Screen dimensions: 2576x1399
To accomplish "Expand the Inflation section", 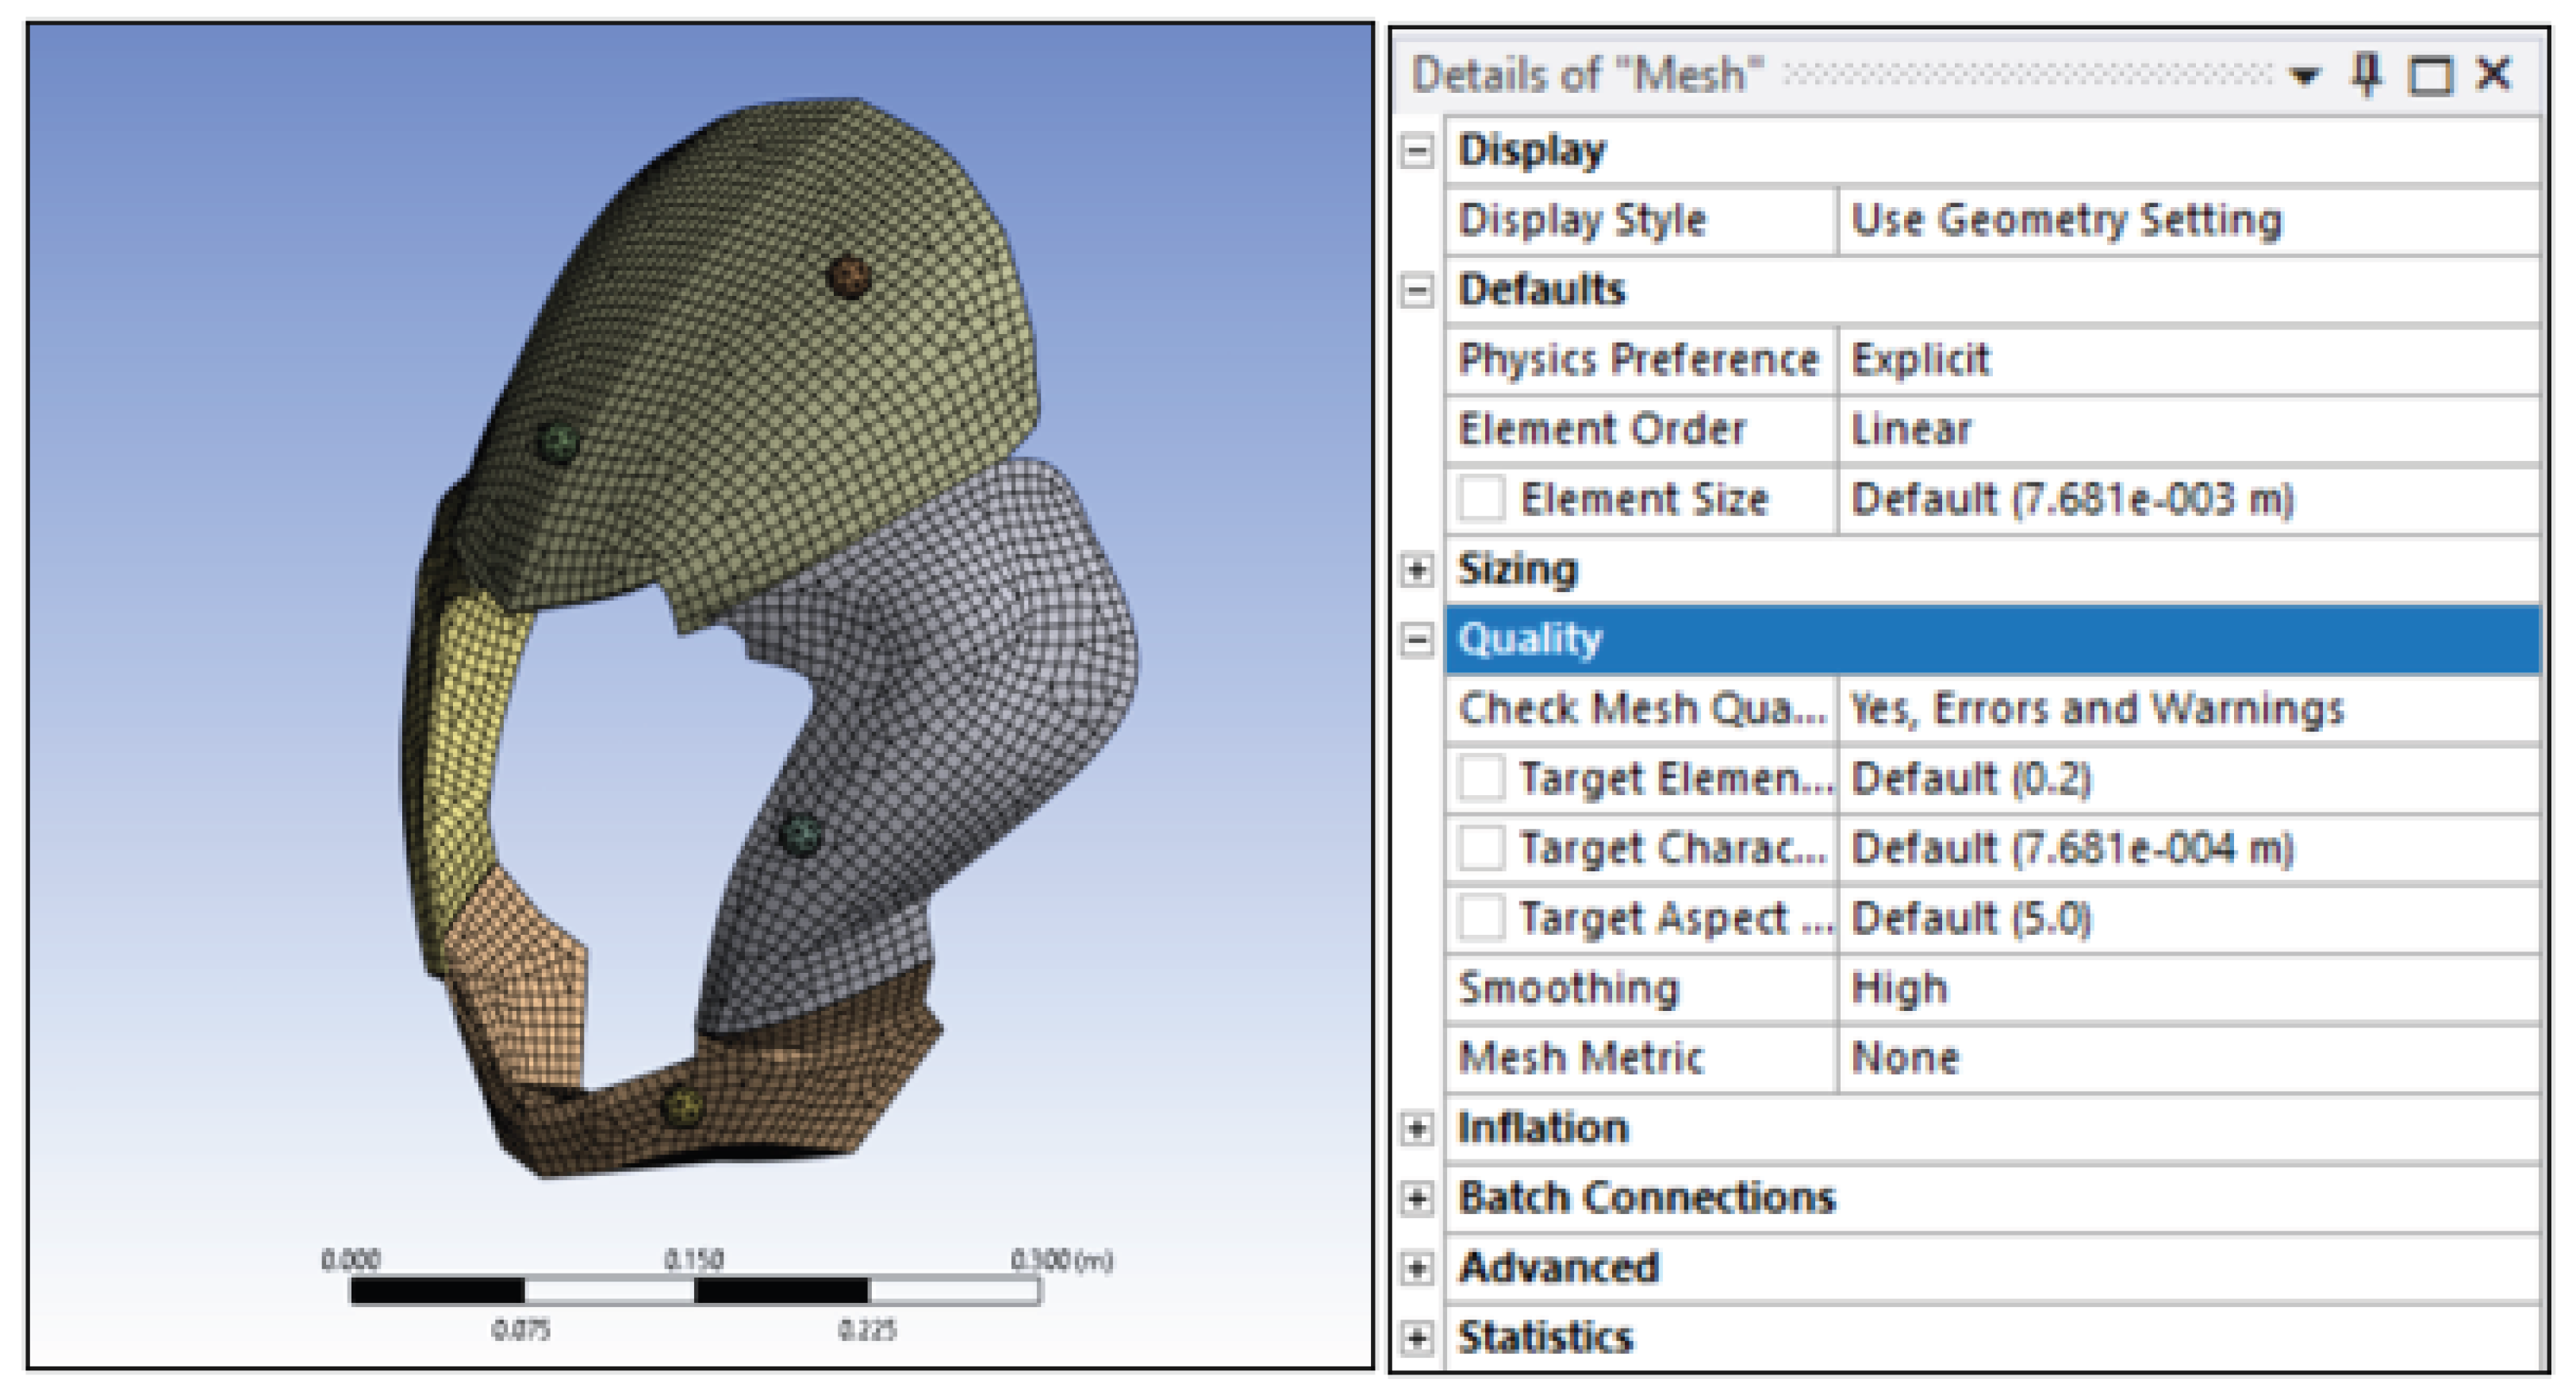I will tap(1416, 1128).
